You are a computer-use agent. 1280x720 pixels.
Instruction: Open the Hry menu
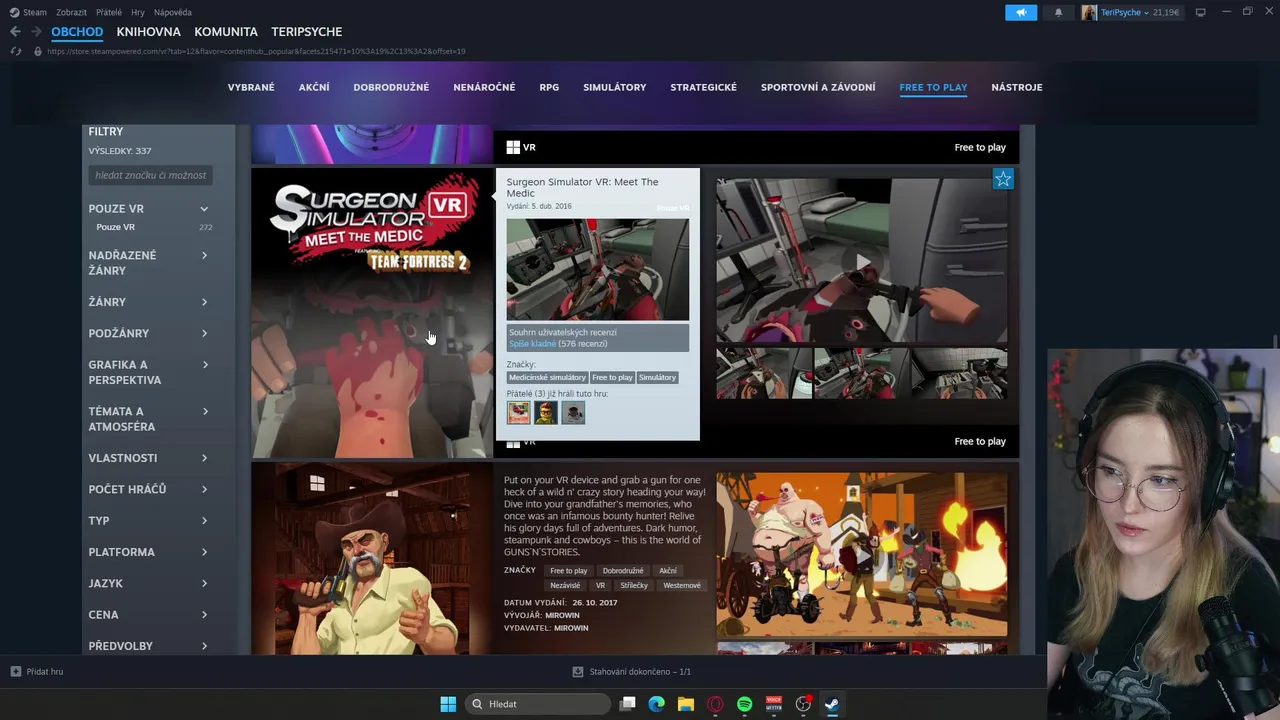coord(138,12)
